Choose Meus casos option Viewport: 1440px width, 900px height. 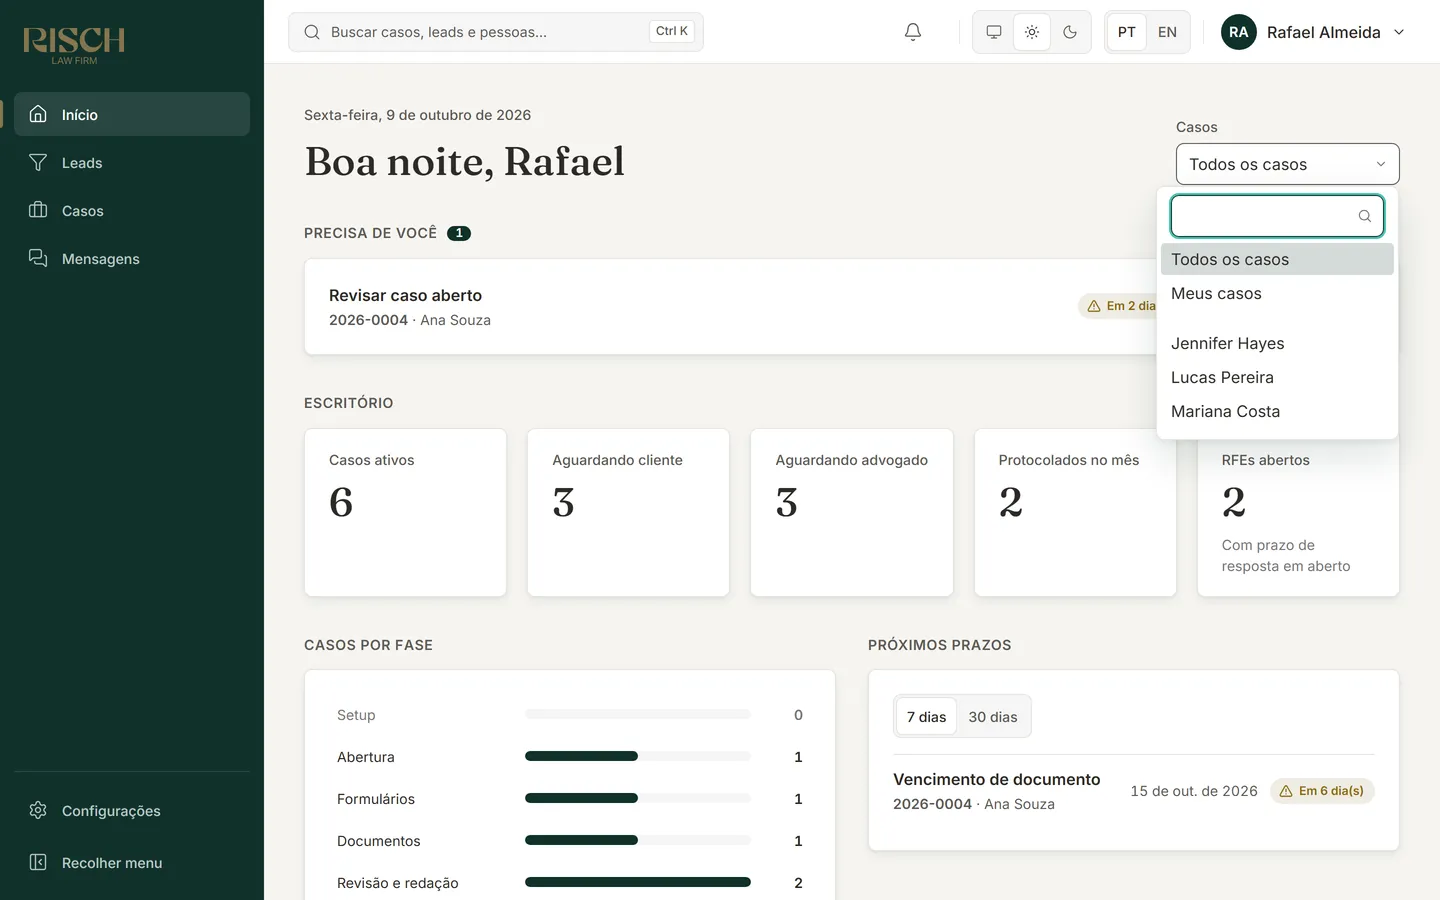pyautogui.click(x=1277, y=293)
